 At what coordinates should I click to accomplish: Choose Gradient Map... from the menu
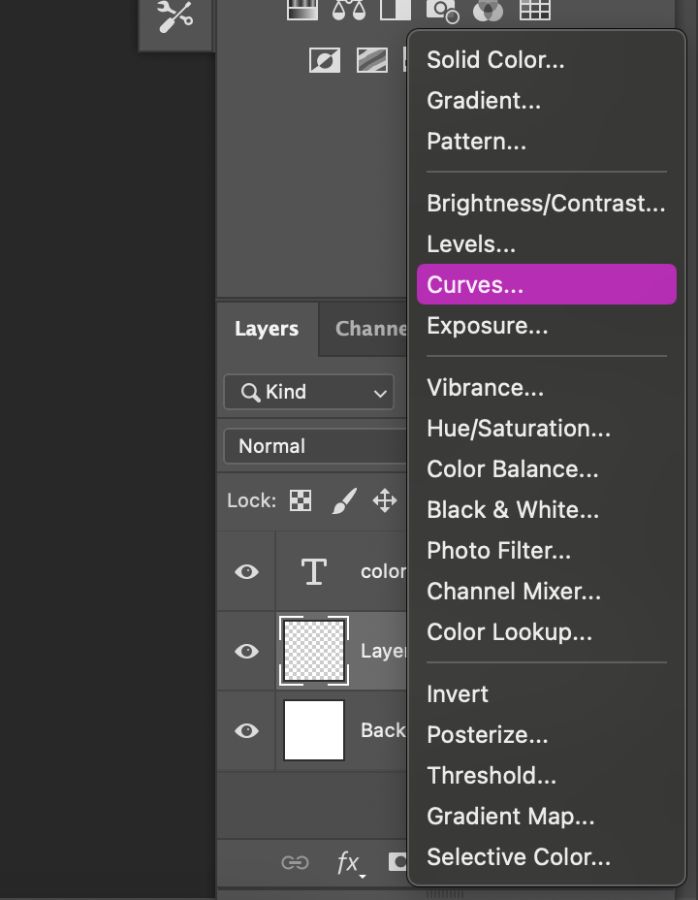[x=546, y=816]
